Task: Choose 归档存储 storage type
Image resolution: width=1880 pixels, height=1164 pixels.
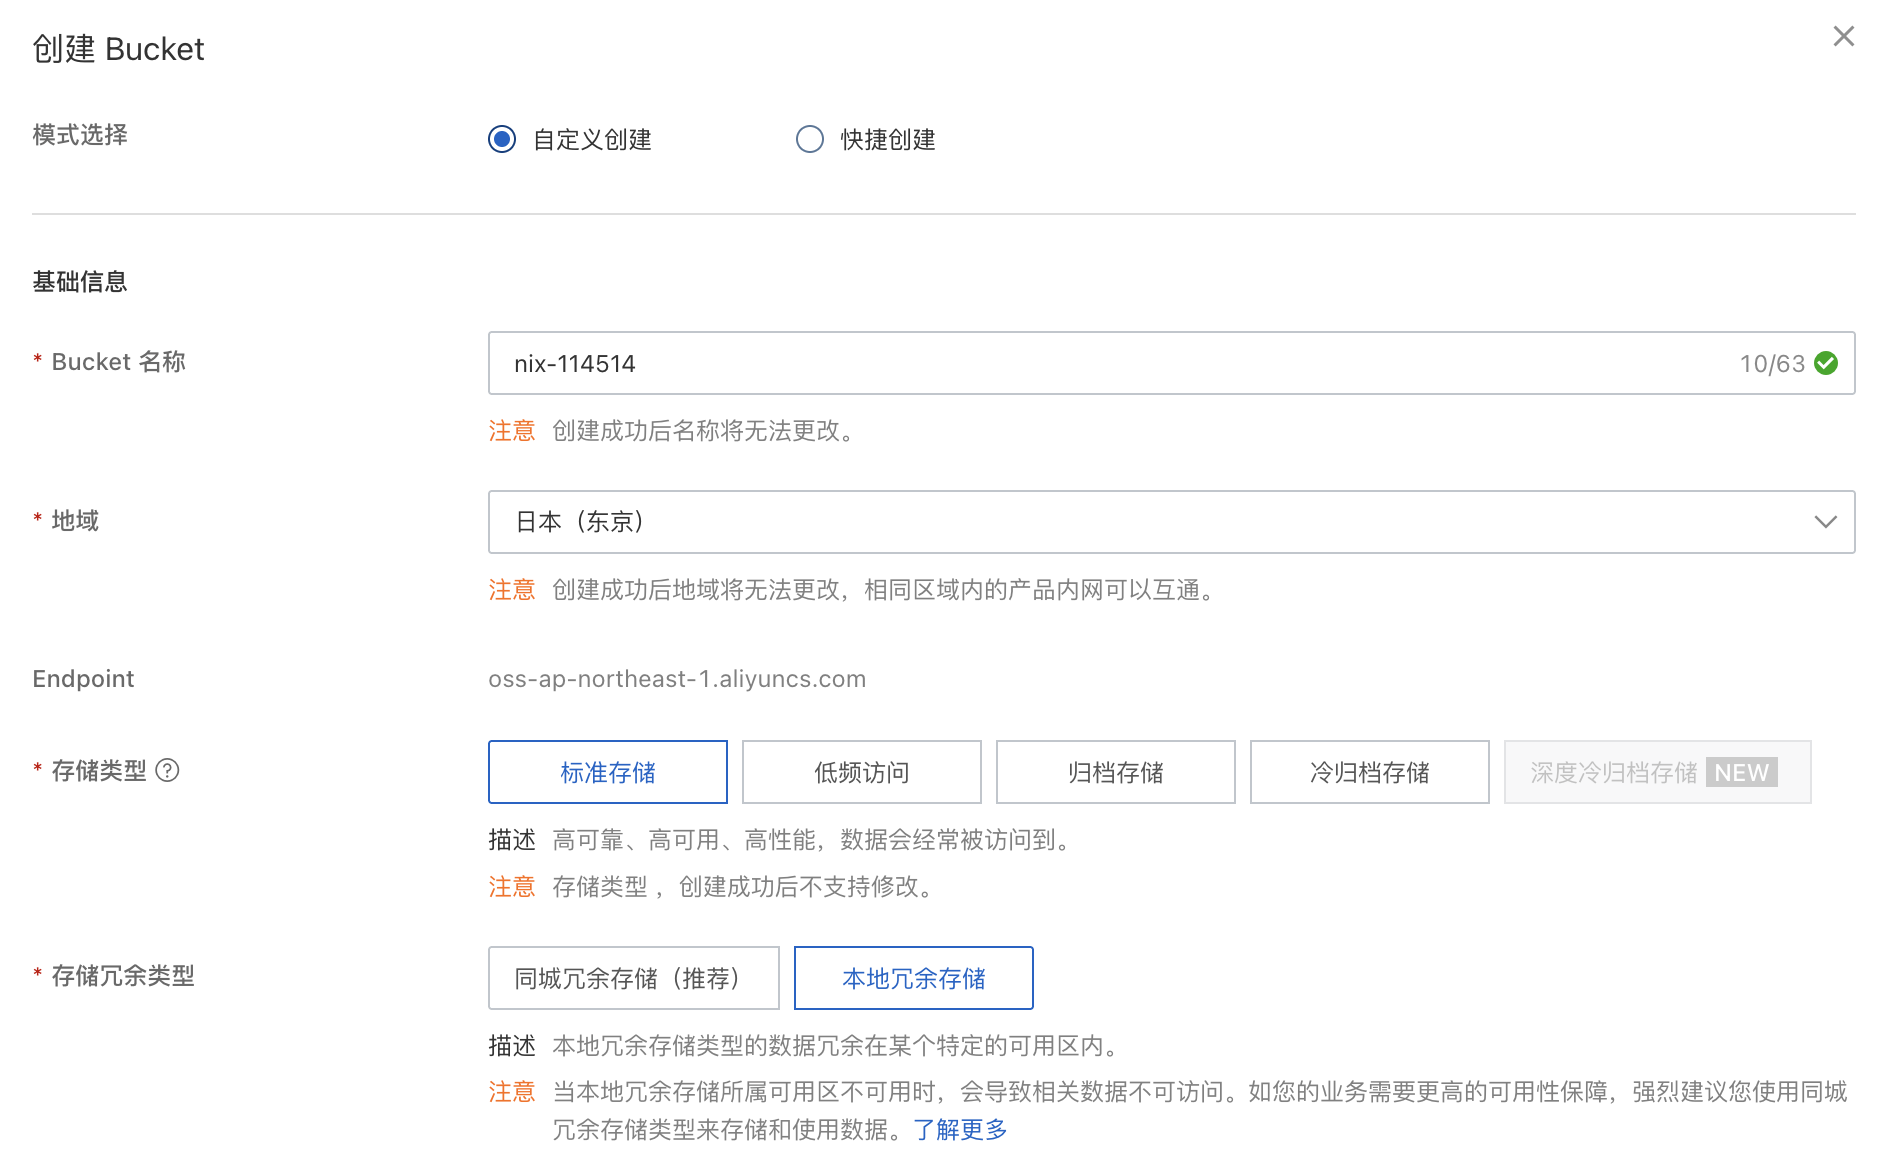Action: coord(1116,772)
